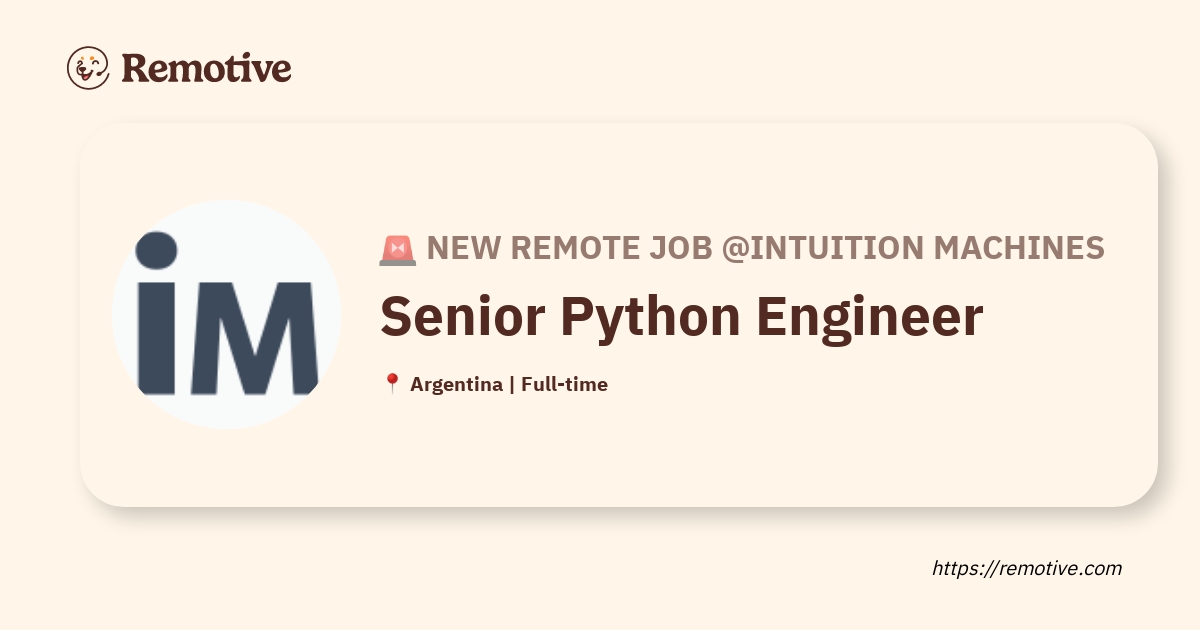1200x630 pixels.
Task: Click the red location pin icon
Action: coord(392,384)
